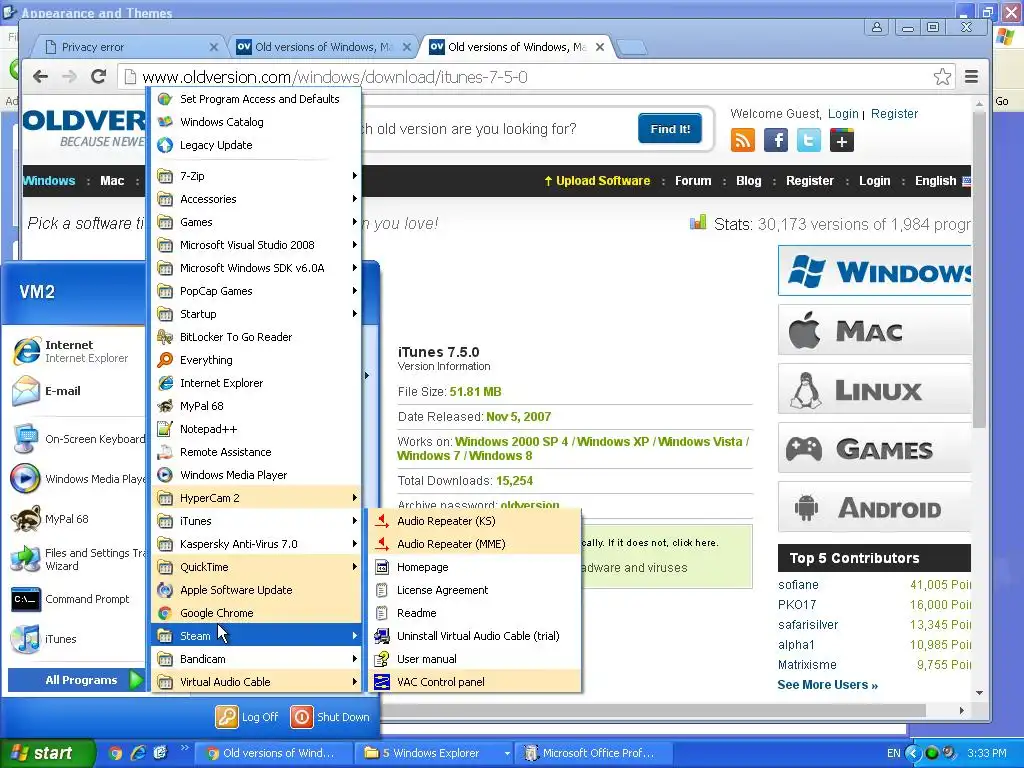Expand the Startup folder
The width and height of the screenshot is (1024, 768).
(x=256, y=314)
